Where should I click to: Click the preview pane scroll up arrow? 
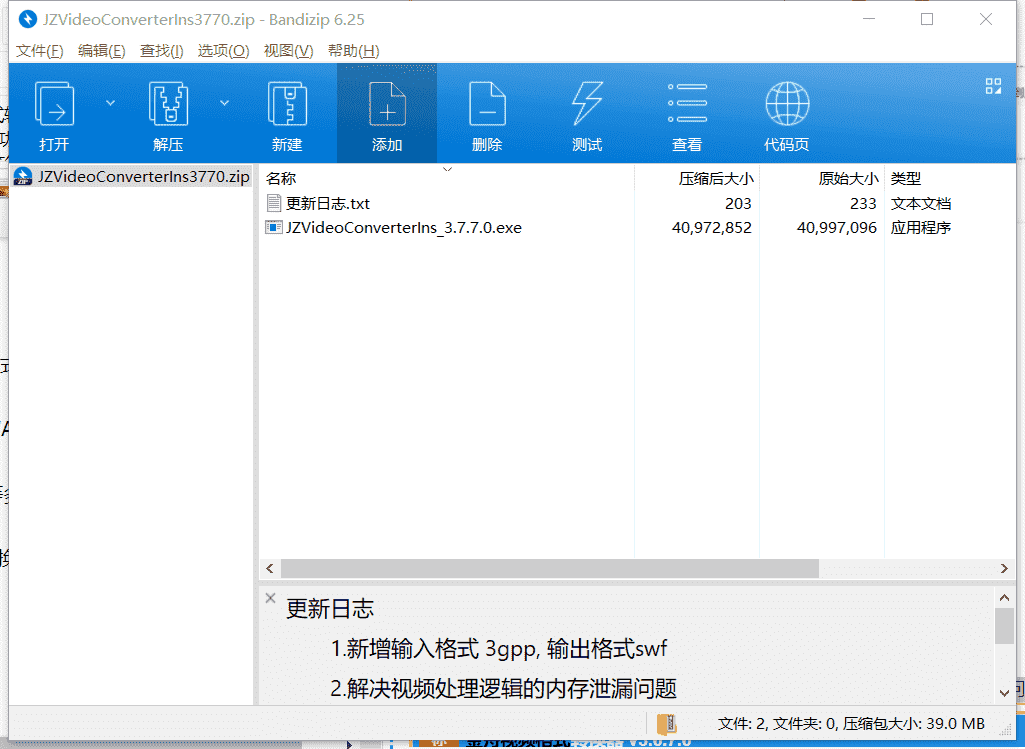[1004, 597]
